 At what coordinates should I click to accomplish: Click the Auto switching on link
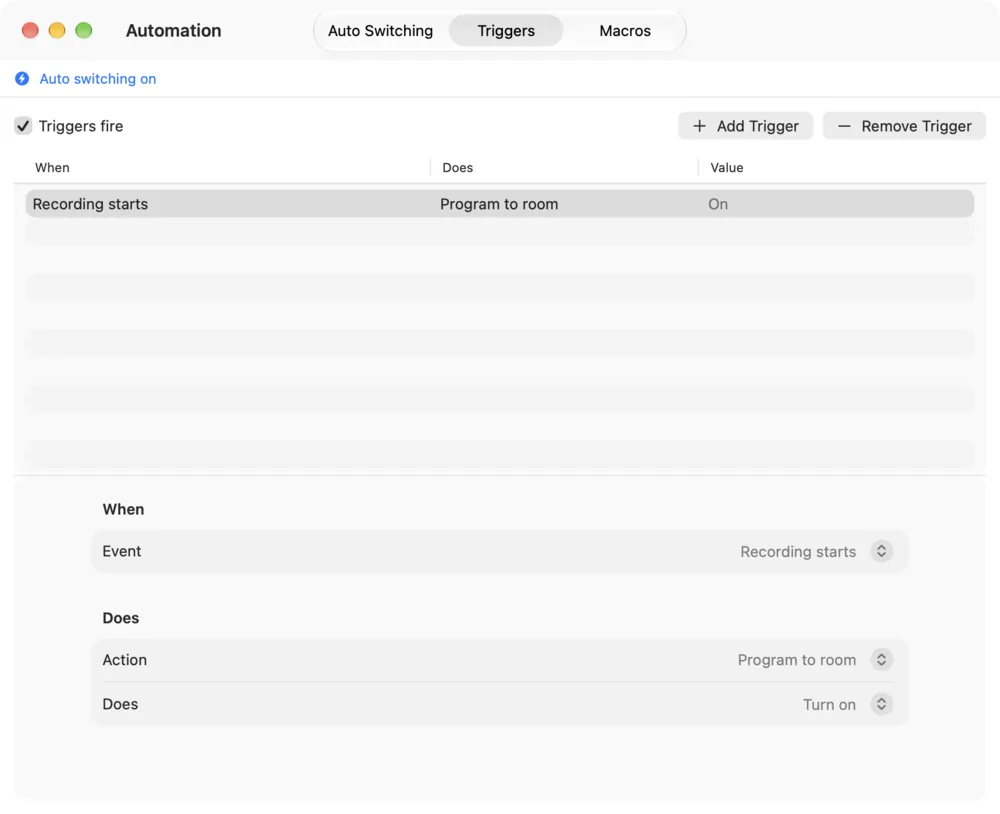coord(98,78)
